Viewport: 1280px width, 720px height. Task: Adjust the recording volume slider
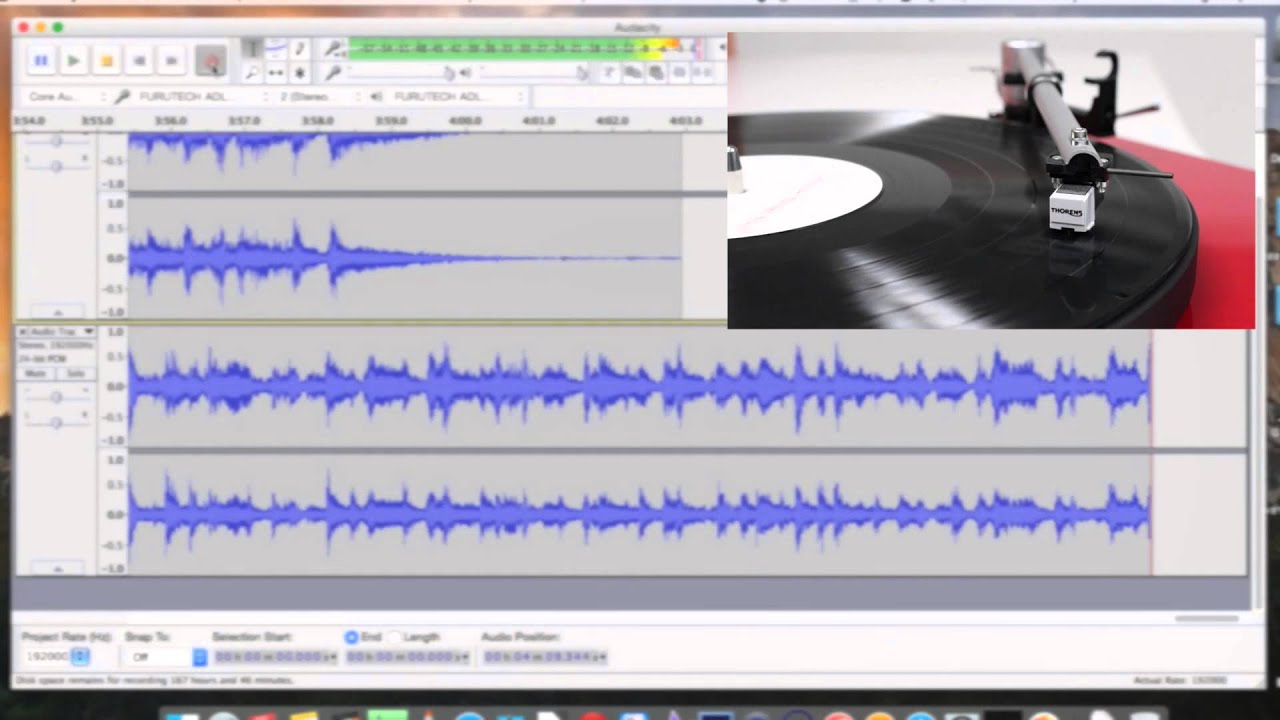[x=400, y=73]
